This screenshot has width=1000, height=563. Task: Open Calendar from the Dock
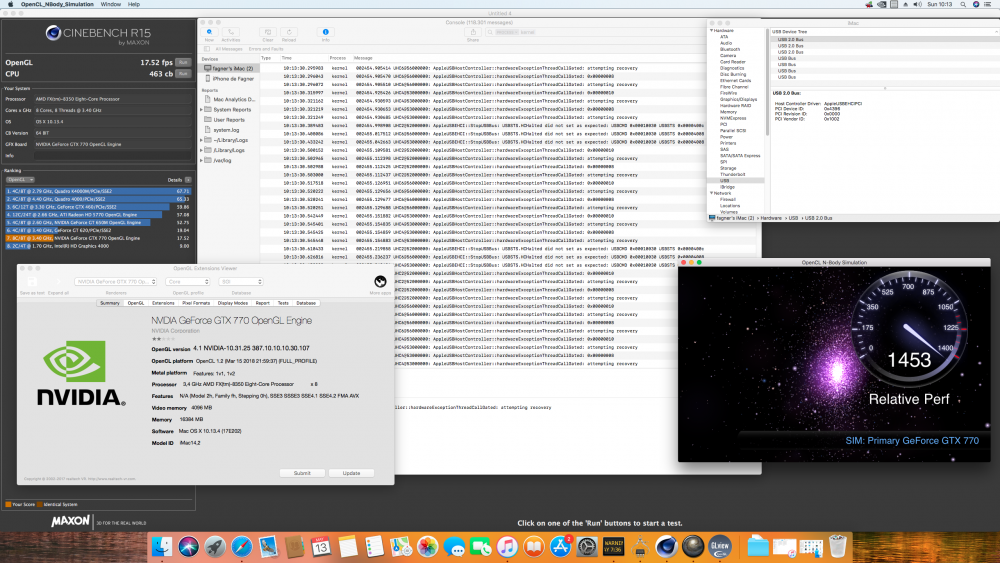321,546
